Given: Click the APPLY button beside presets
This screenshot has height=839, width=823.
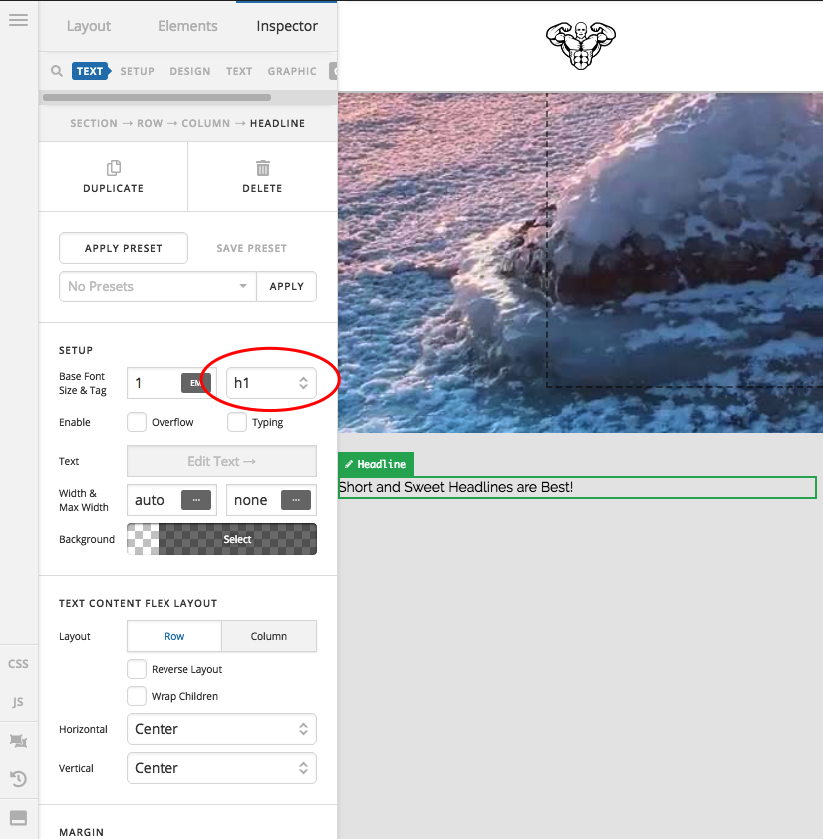Looking at the screenshot, I should point(287,287).
